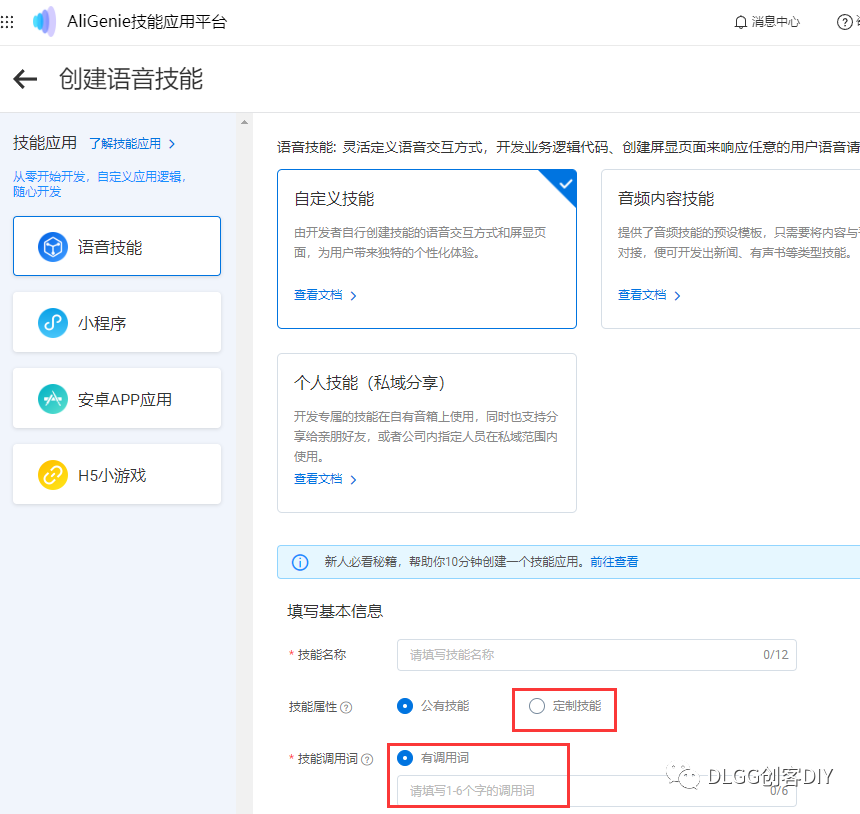The height and width of the screenshot is (814, 860).
Task: Click the 消息中心 text
Action: 776,22
